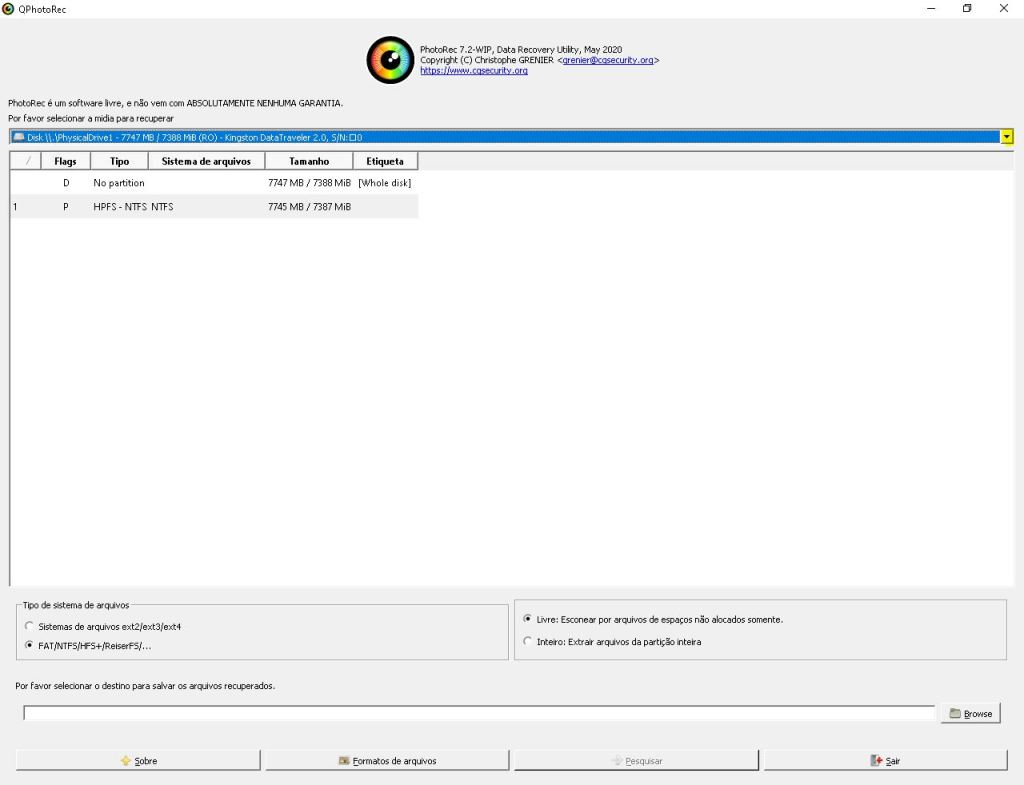This screenshot has width=1024, height=785.
Task: Click the grenier@cgsecurity.org email link
Action: pyautogui.click(x=608, y=60)
